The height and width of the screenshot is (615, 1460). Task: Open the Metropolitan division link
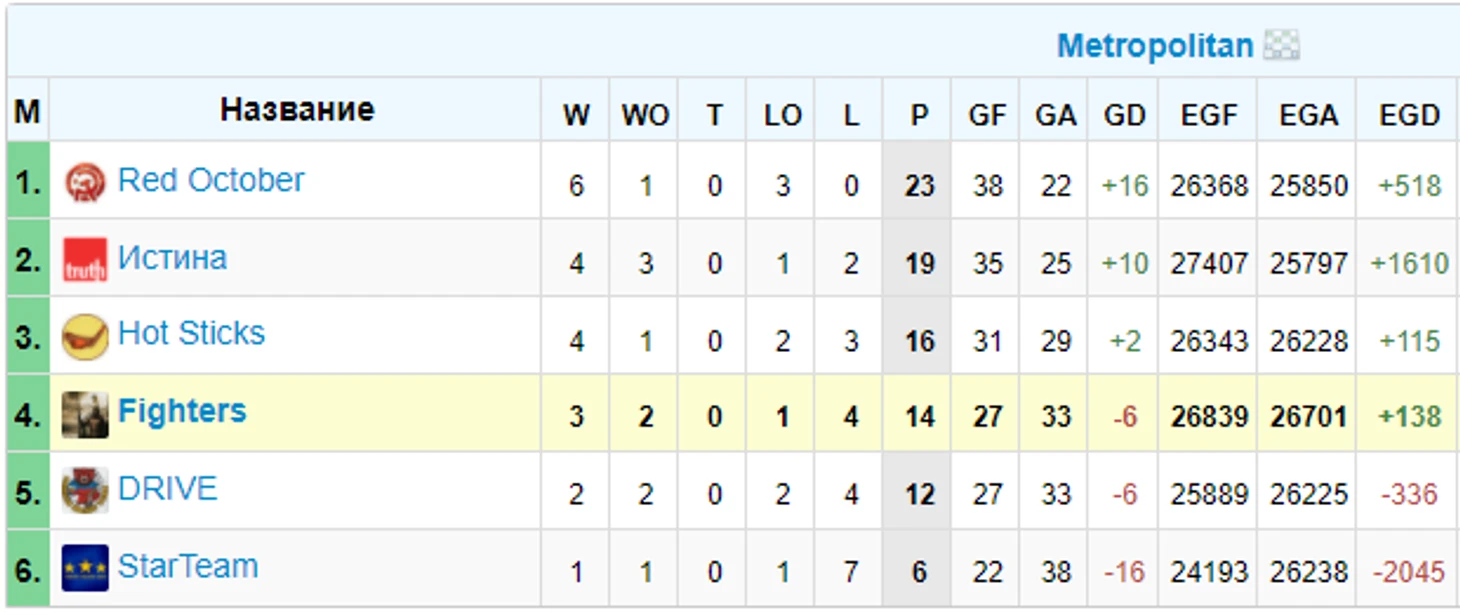click(x=1154, y=46)
